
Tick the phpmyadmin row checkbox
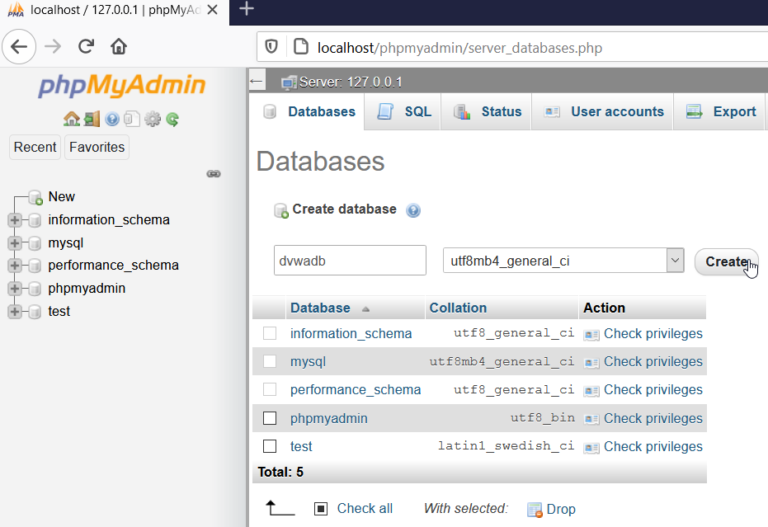[270, 418]
